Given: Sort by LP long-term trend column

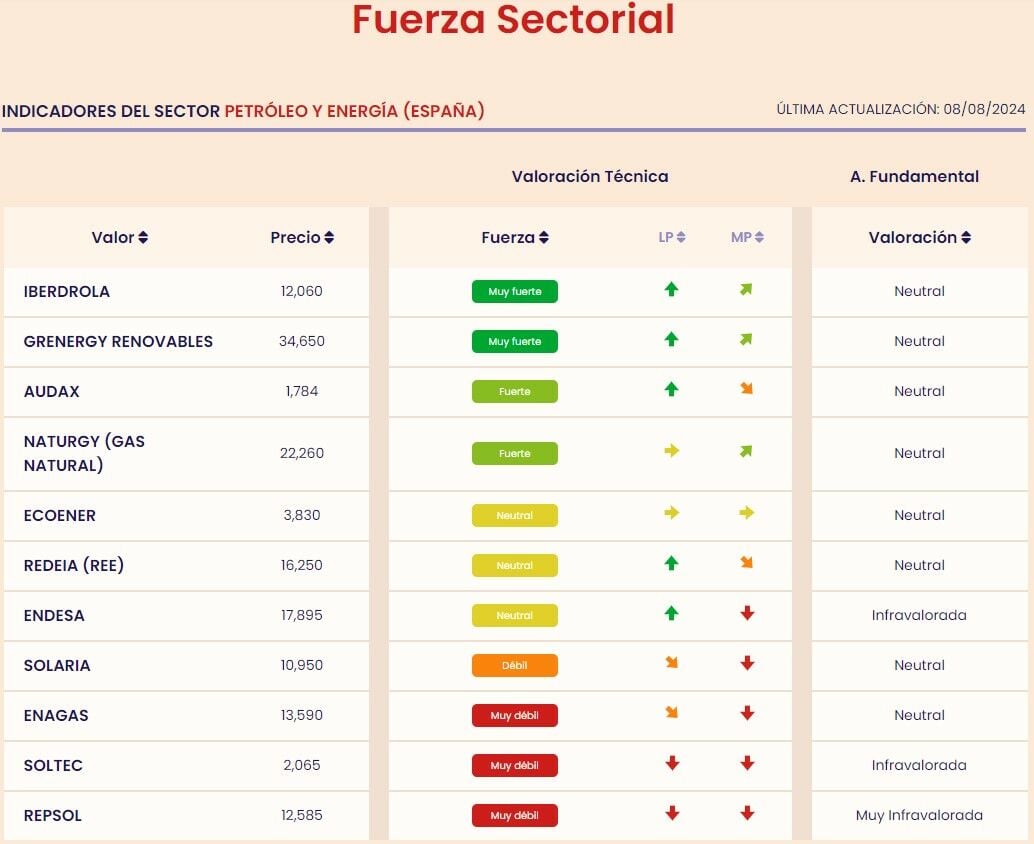Looking at the screenshot, I should click(672, 238).
